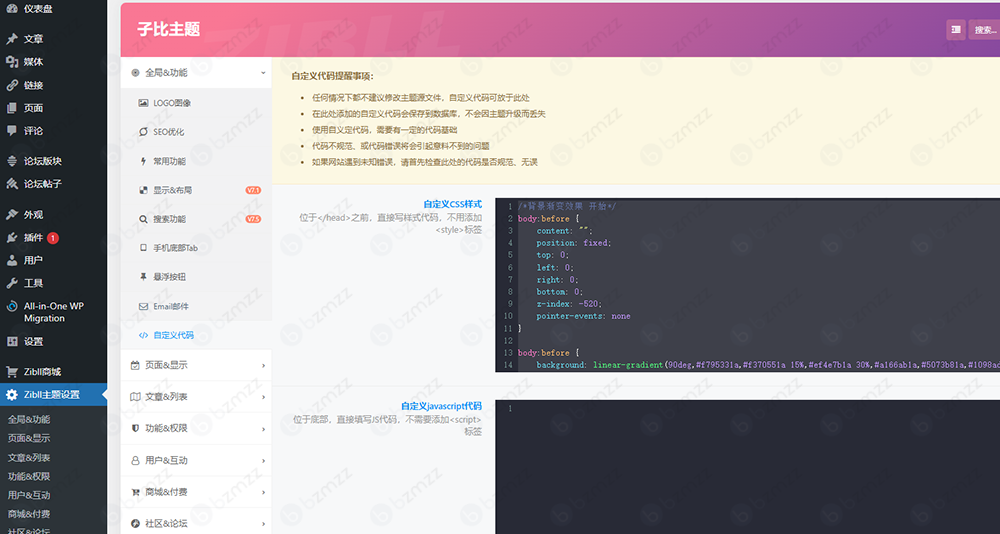The image size is (1000, 534).
Task: Click the 用户&互动 person icon
Action: click(x=135, y=461)
